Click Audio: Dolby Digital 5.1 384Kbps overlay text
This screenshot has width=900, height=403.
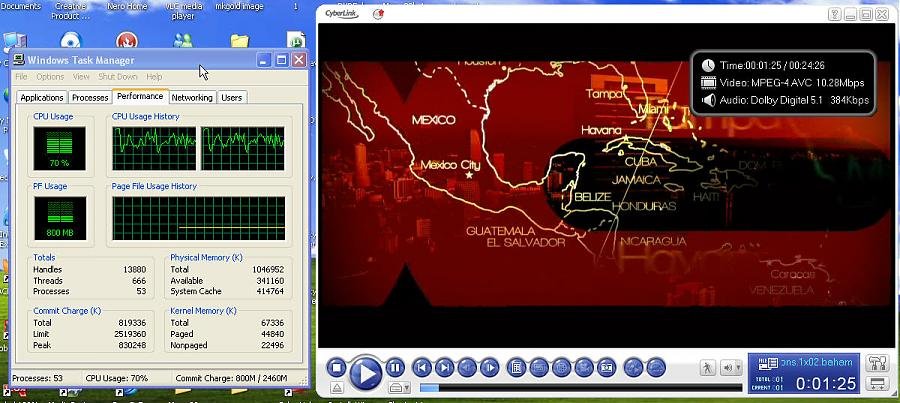pyautogui.click(x=794, y=100)
